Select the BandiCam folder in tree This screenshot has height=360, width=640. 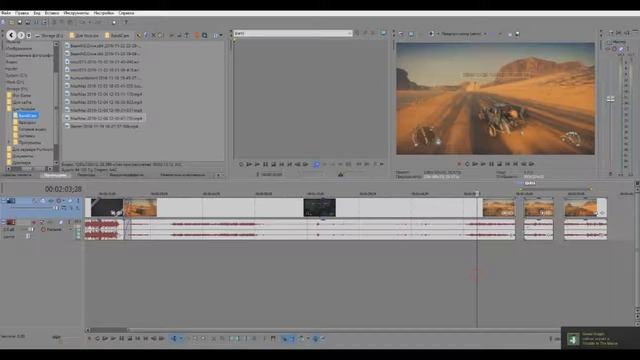(x=27, y=116)
